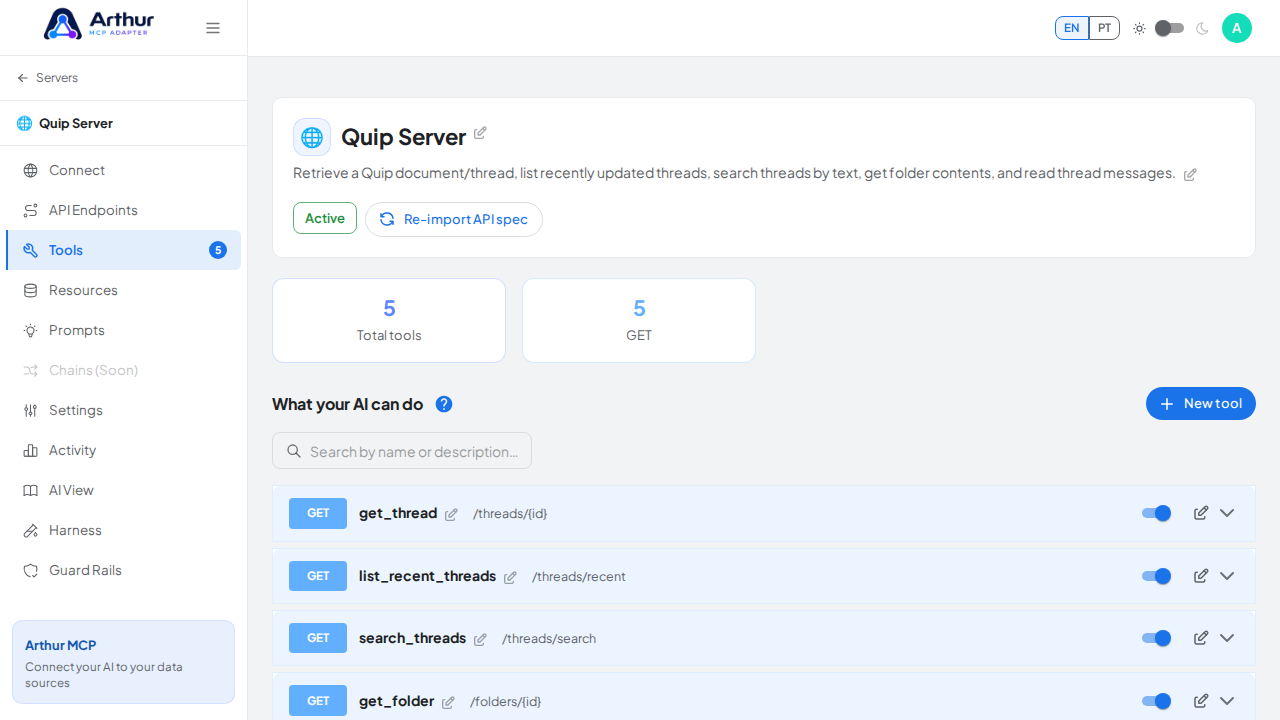Click the GET badge on search_threads row
The height and width of the screenshot is (720, 1280).
coord(318,638)
